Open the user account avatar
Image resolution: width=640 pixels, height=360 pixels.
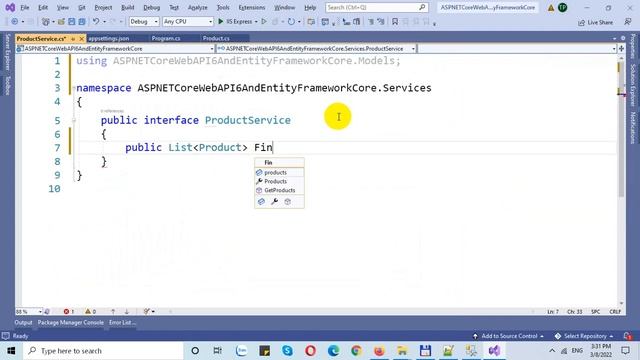click(562, 7)
